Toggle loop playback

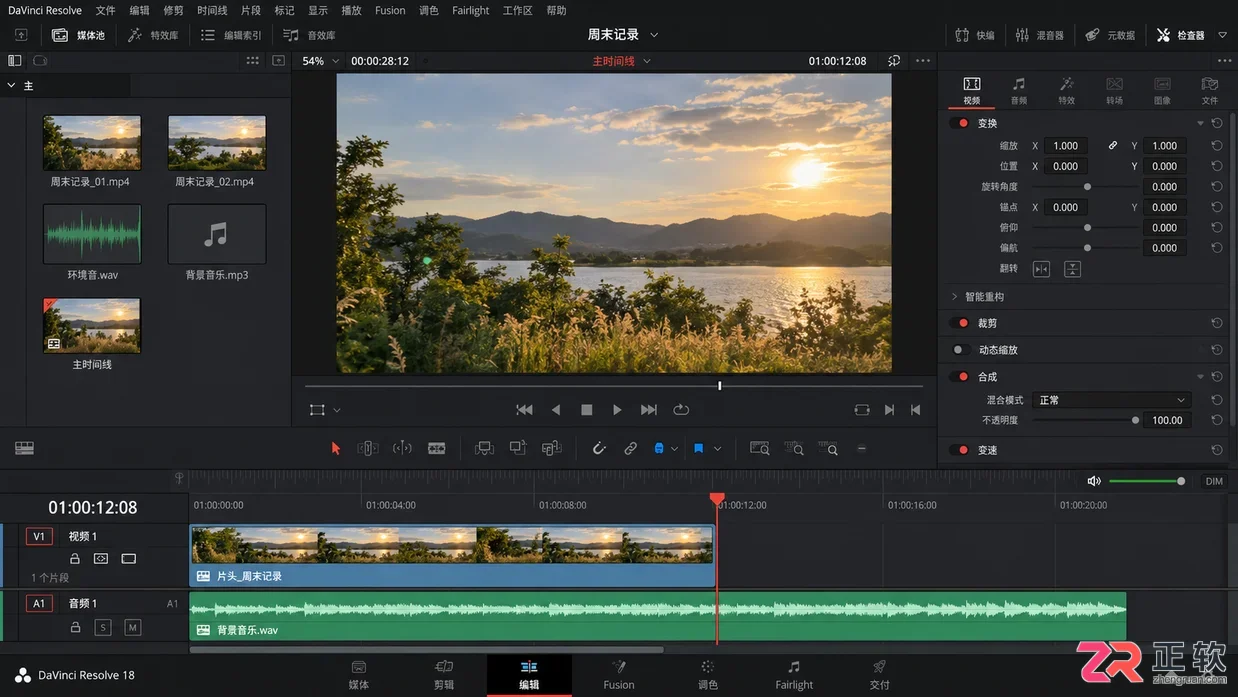(682, 410)
